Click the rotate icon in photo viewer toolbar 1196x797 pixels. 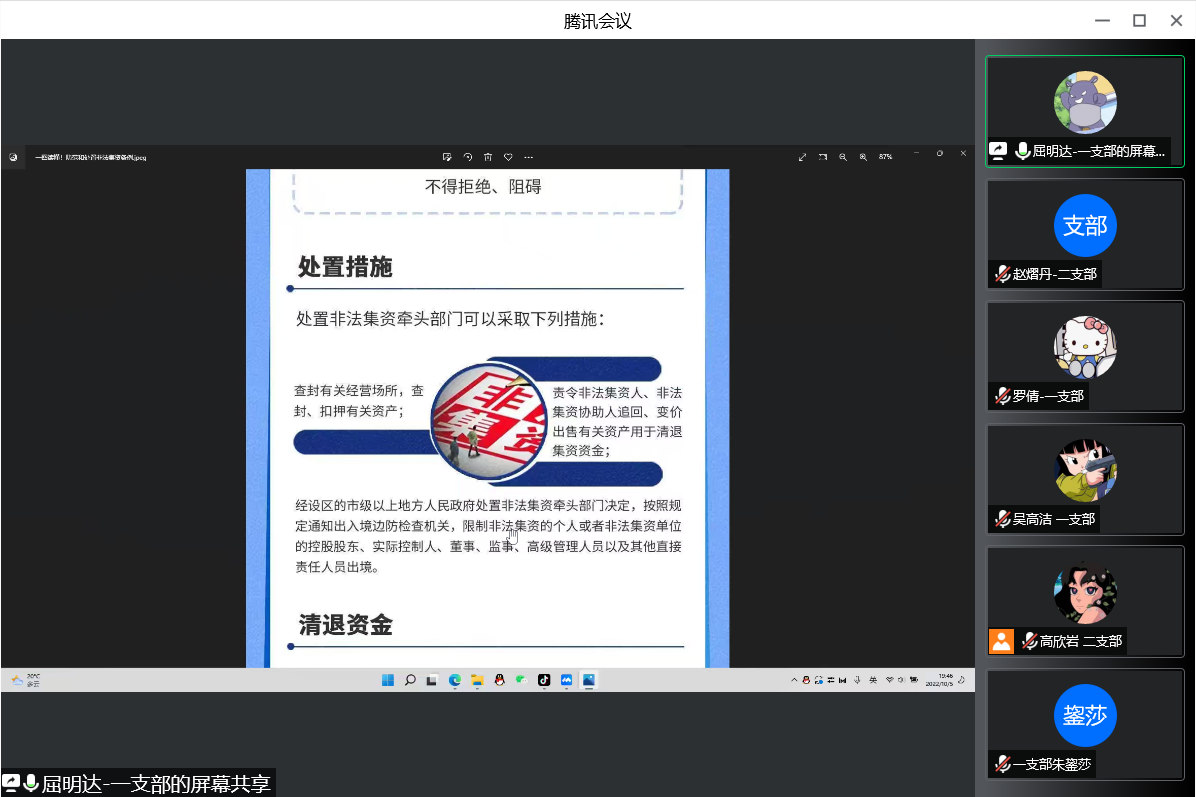tap(467, 157)
